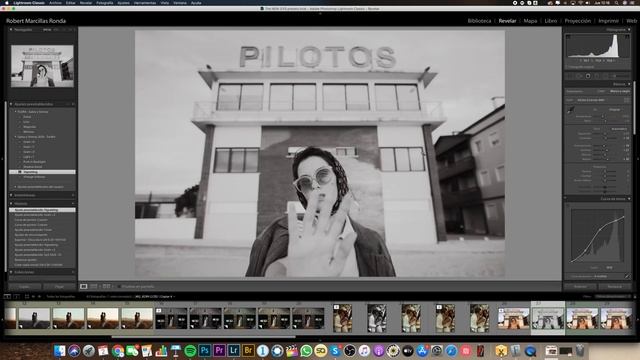Screen dimensions: 640x360
Task: Open the Trash in the Dock
Action: coord(580,350)
